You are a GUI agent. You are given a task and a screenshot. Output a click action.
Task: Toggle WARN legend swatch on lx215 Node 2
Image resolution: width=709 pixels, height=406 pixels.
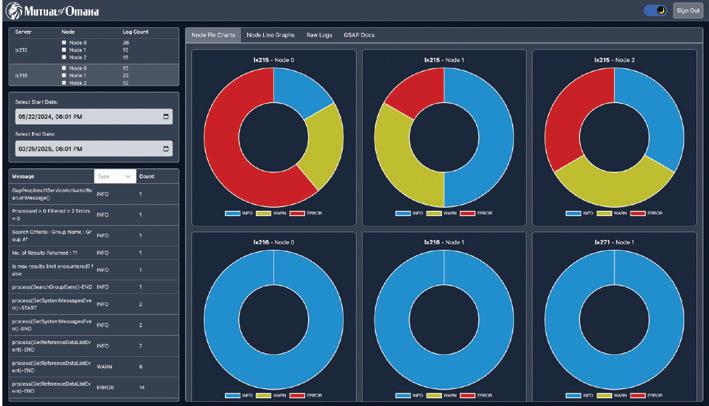(604, 213)
